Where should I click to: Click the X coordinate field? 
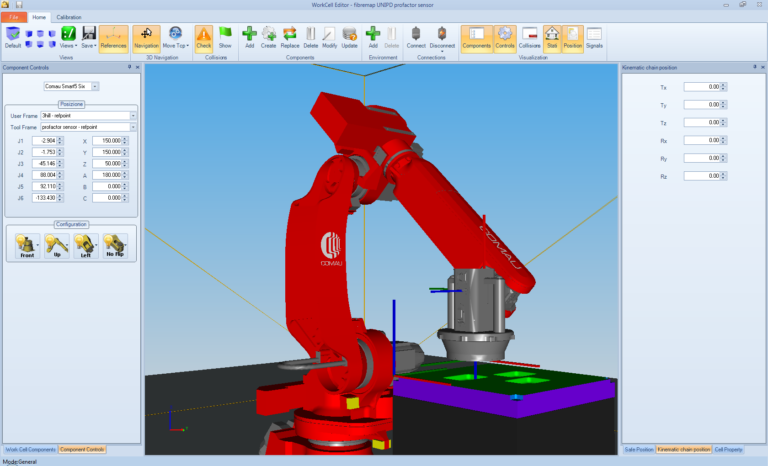(x=107, y=141)
